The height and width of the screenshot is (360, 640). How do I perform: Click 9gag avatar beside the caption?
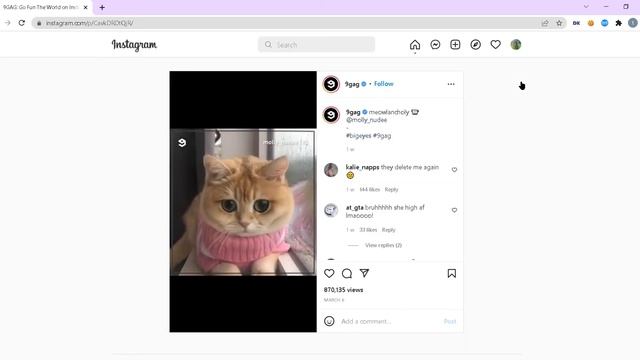[x=331, y=115]
